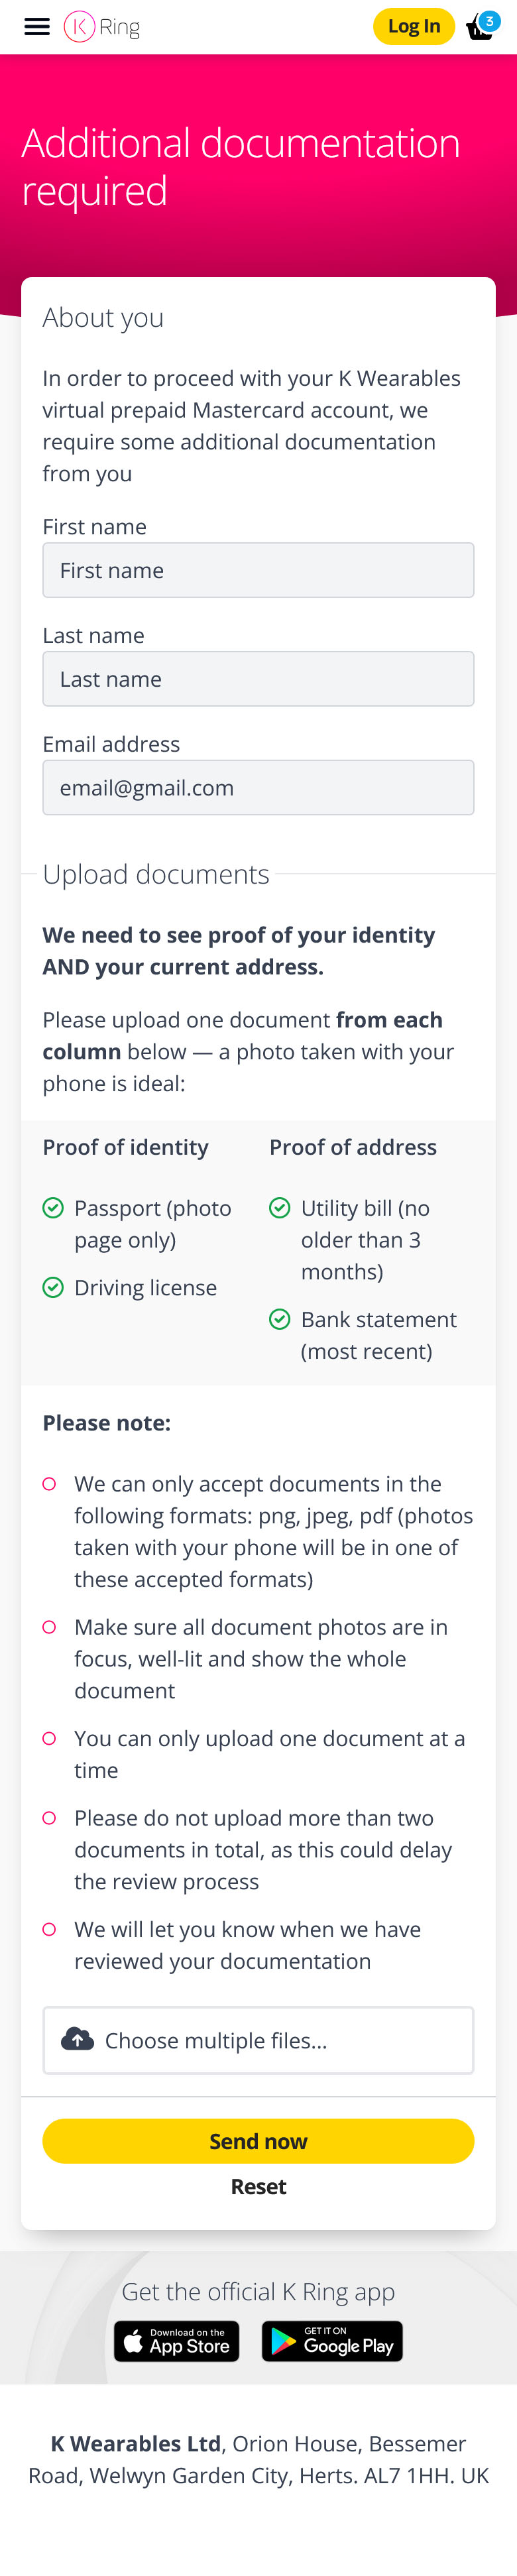The width and height of the screenshot is (517, 2576).
Task: Click the K Ring logo
Action: click(x=102, y=27)
